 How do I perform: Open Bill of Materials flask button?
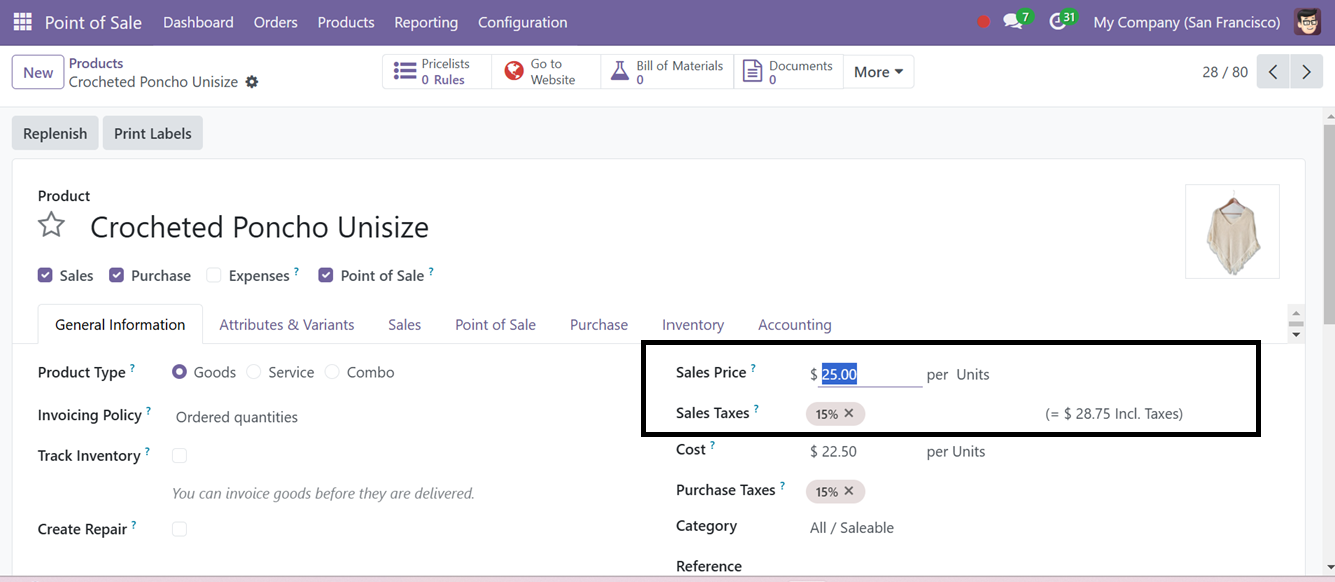(x=667, y=72)
